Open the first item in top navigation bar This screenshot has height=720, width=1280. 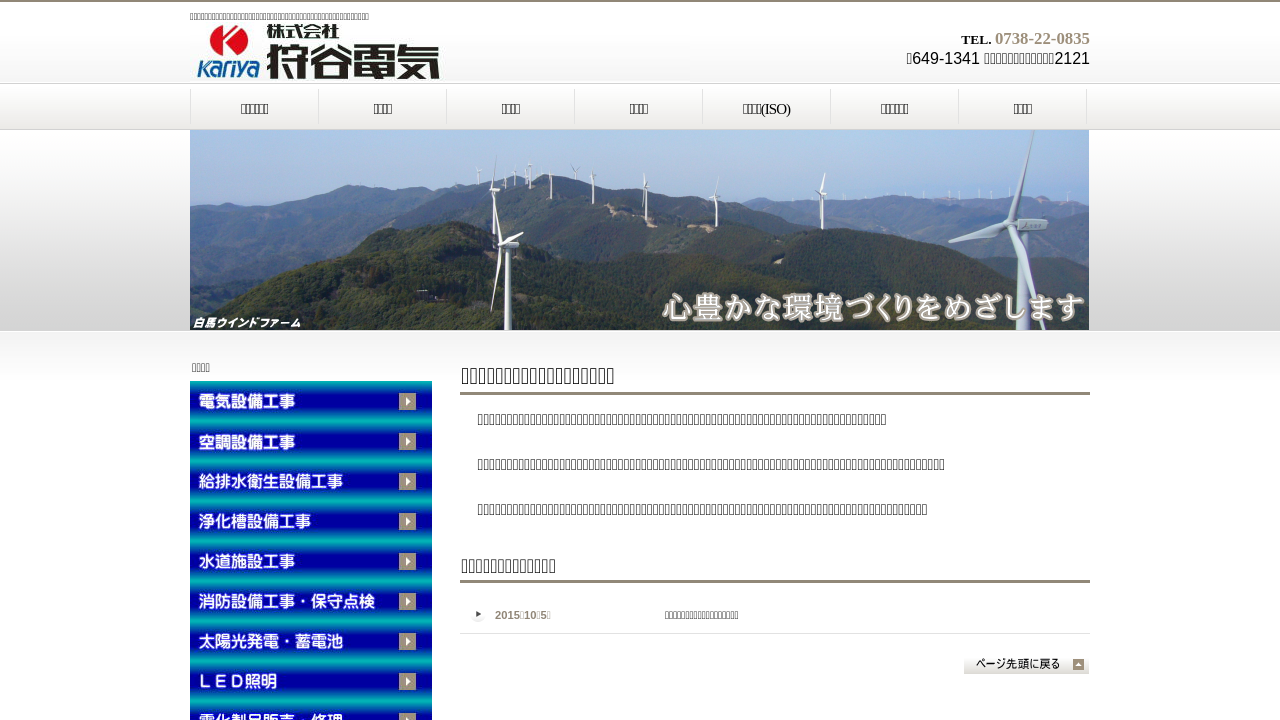(254, 108)
